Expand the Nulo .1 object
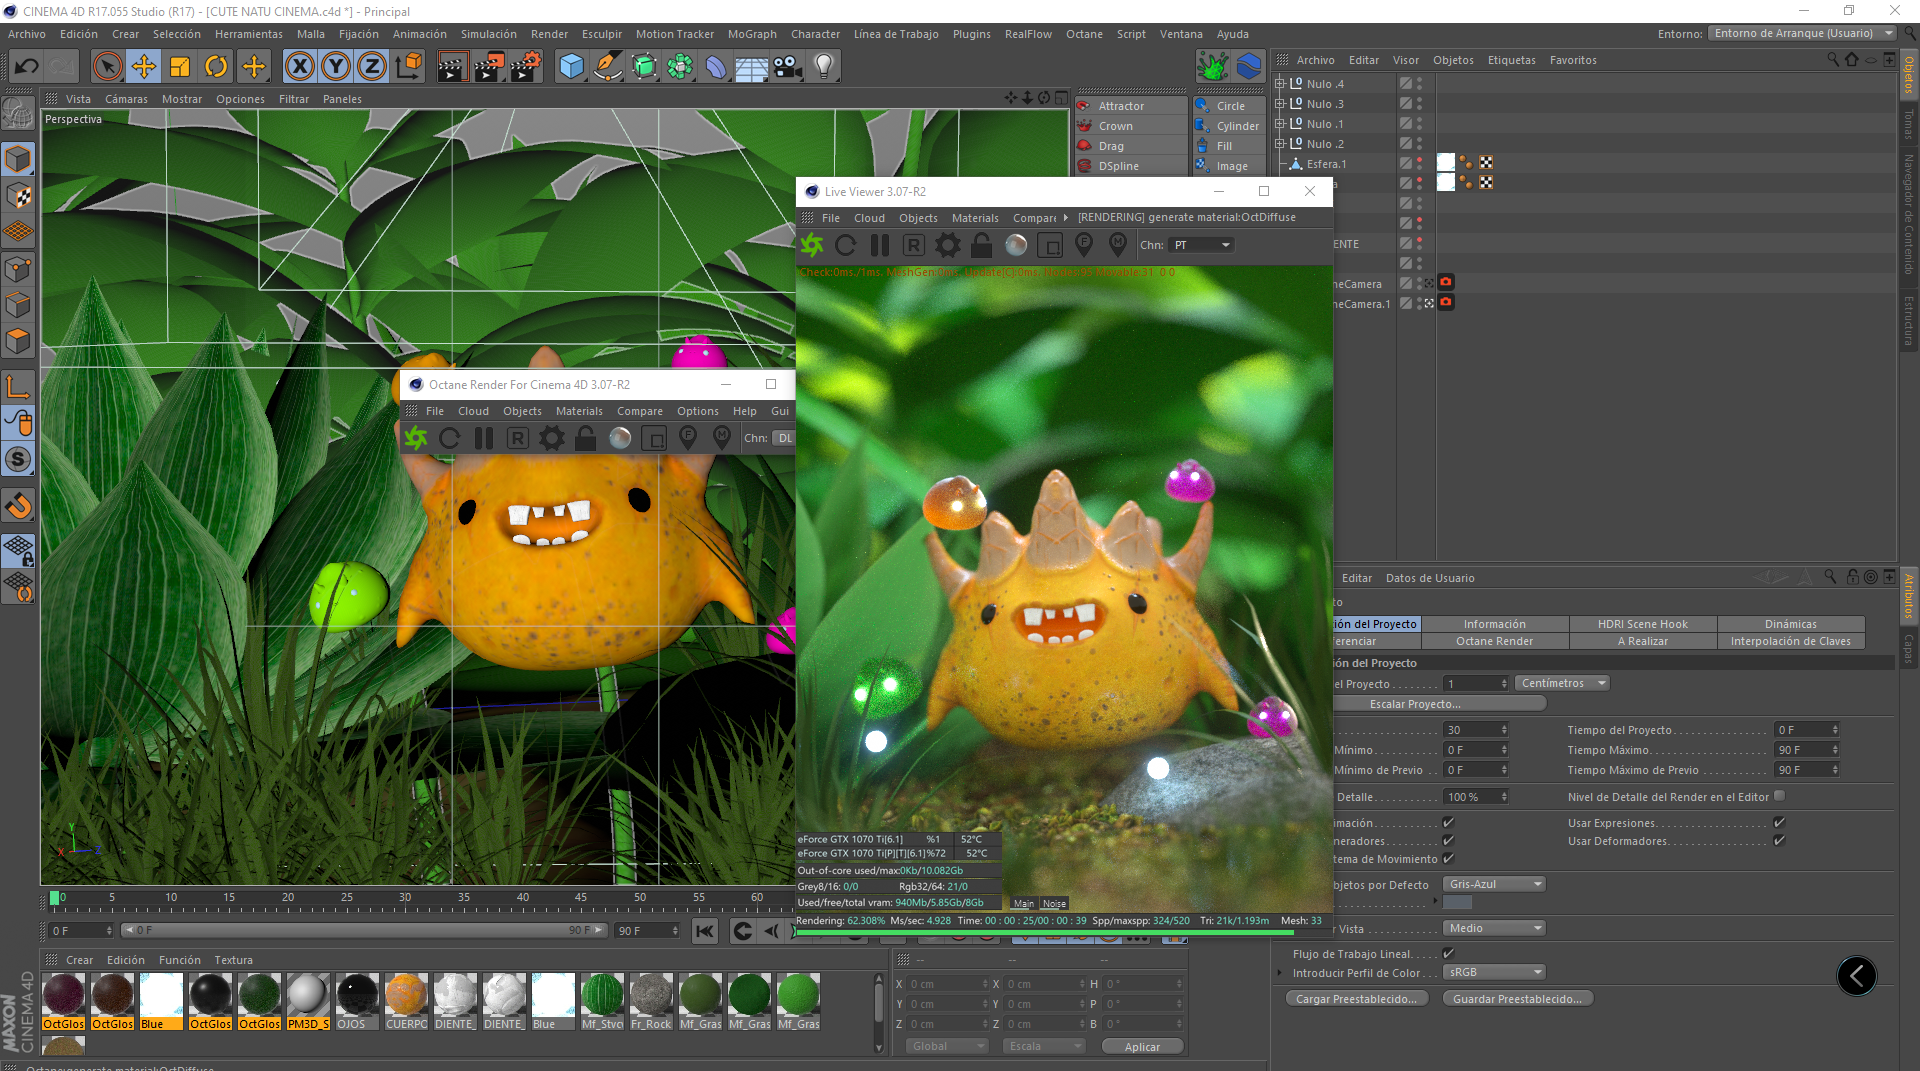 [1280, 124]
